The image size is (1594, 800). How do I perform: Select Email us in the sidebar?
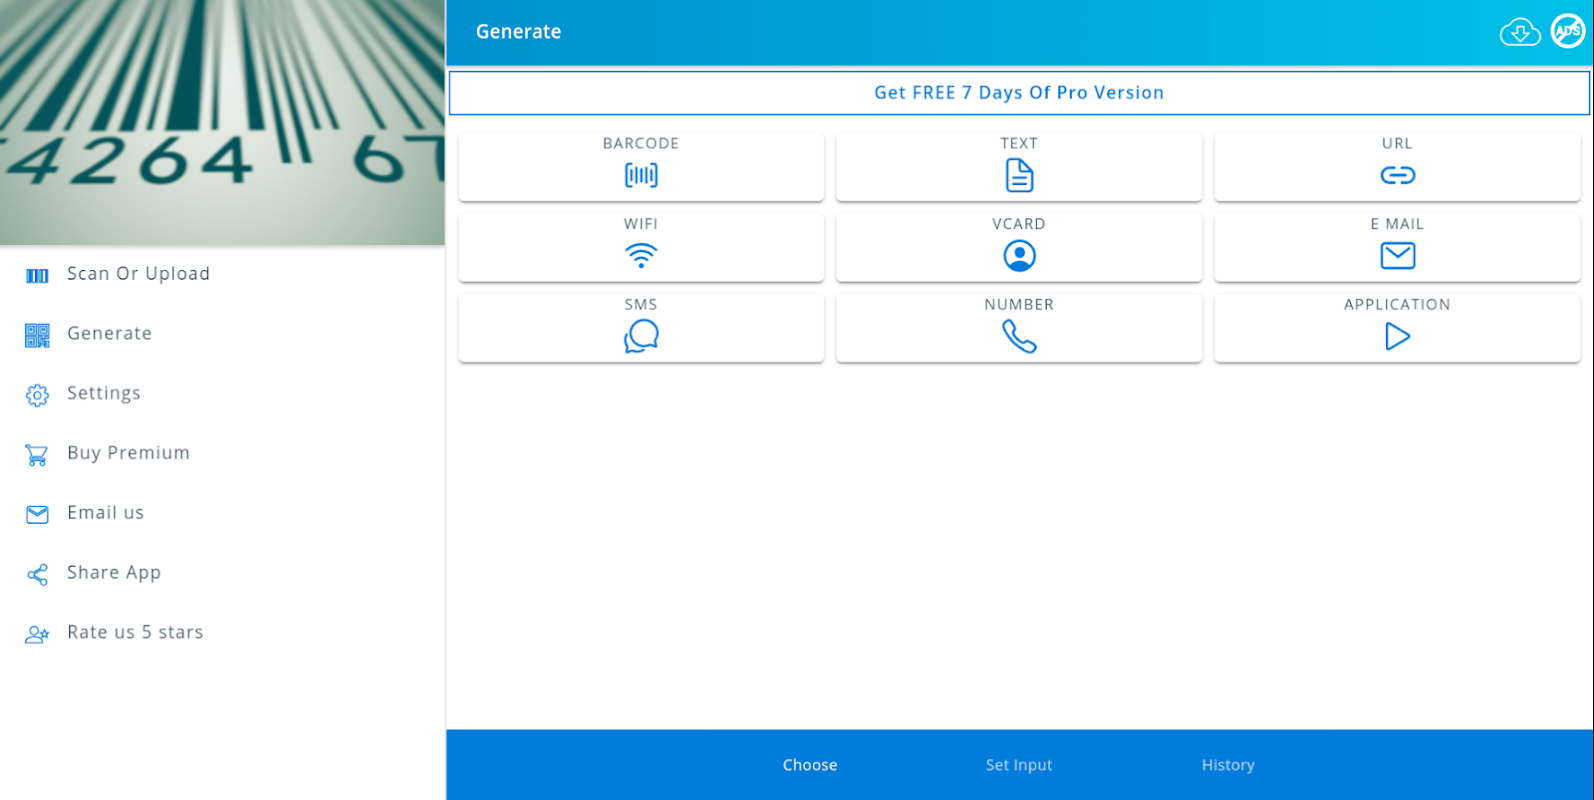pos(222,513)
